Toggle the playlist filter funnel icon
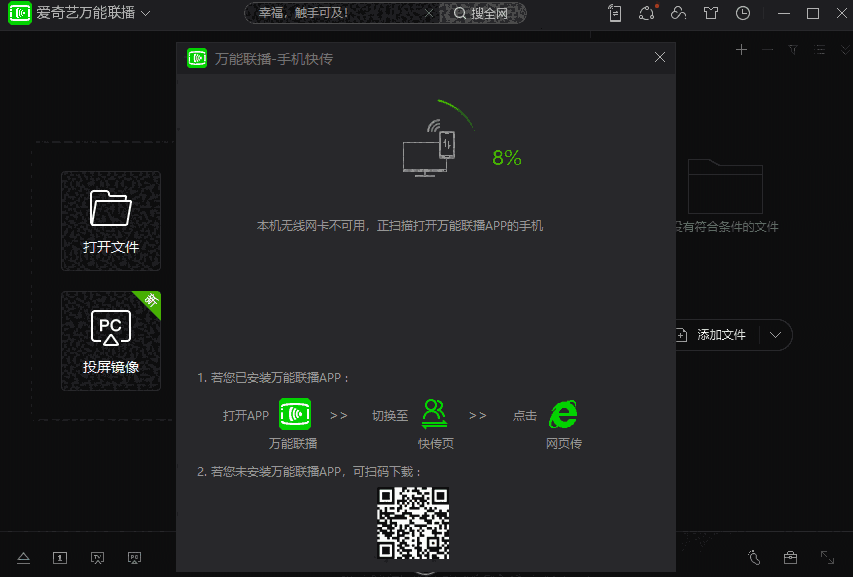The height and width of the screenshot is (577, 853). 793,49
